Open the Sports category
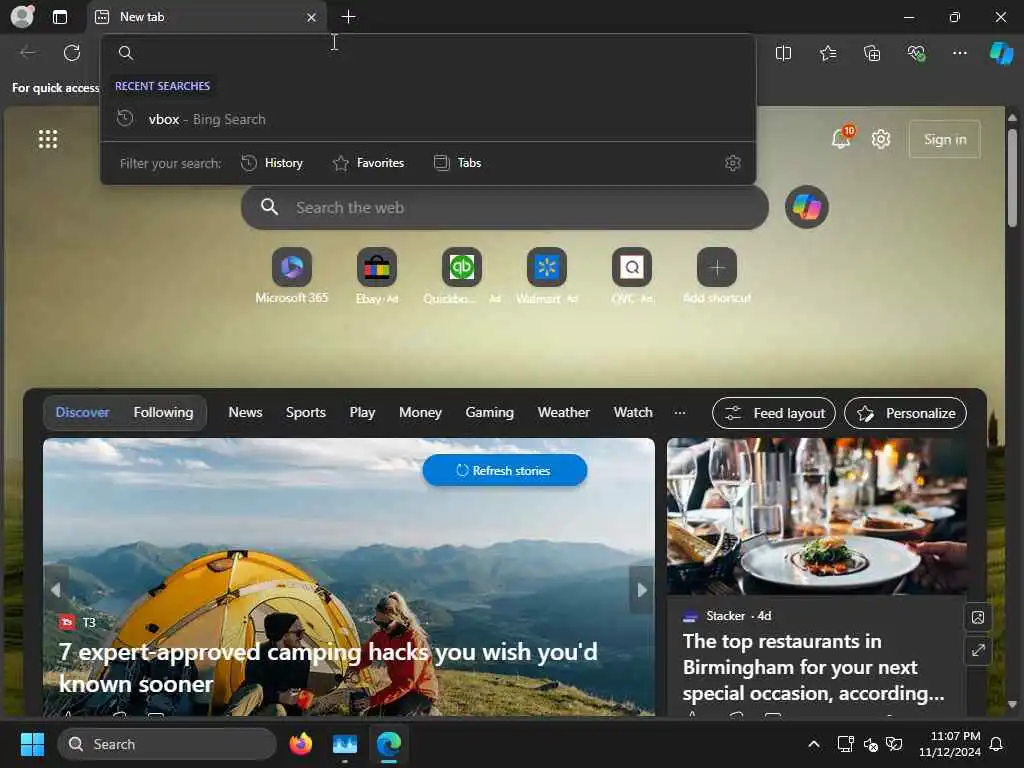The height and width of the screenshot is (768, 1024). pos(306,412)
